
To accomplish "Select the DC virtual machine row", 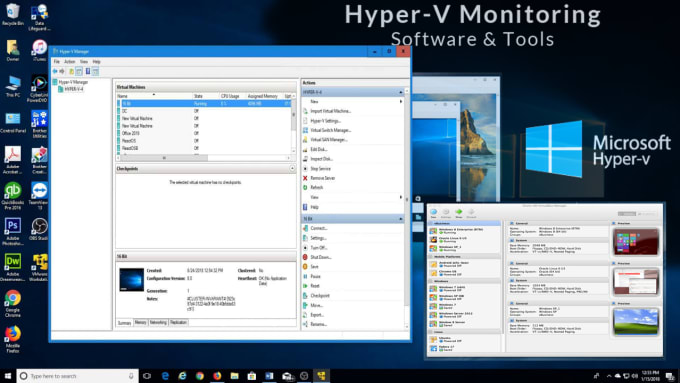I will pos(204,111).
